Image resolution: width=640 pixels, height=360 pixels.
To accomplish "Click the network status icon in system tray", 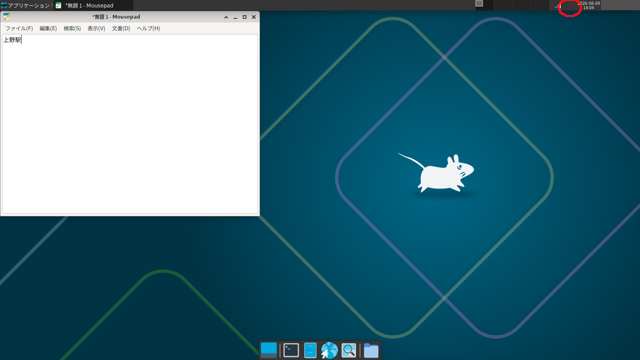I will (558, 6).
